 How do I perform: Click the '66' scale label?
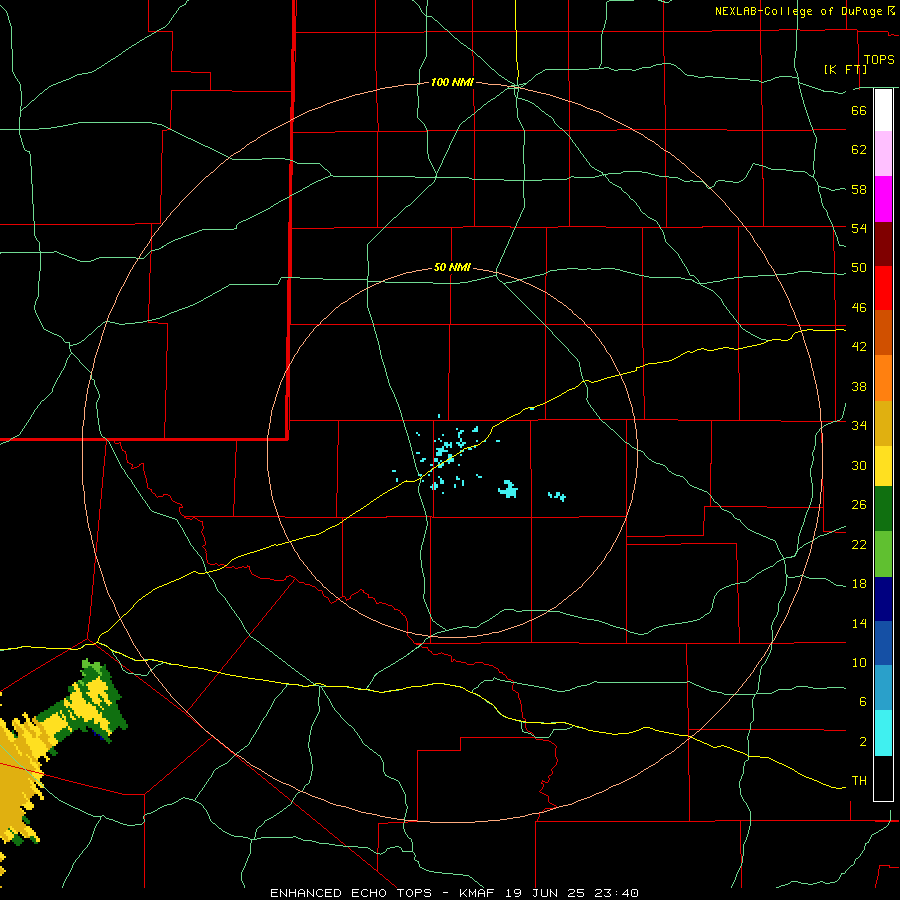(859, 110)
